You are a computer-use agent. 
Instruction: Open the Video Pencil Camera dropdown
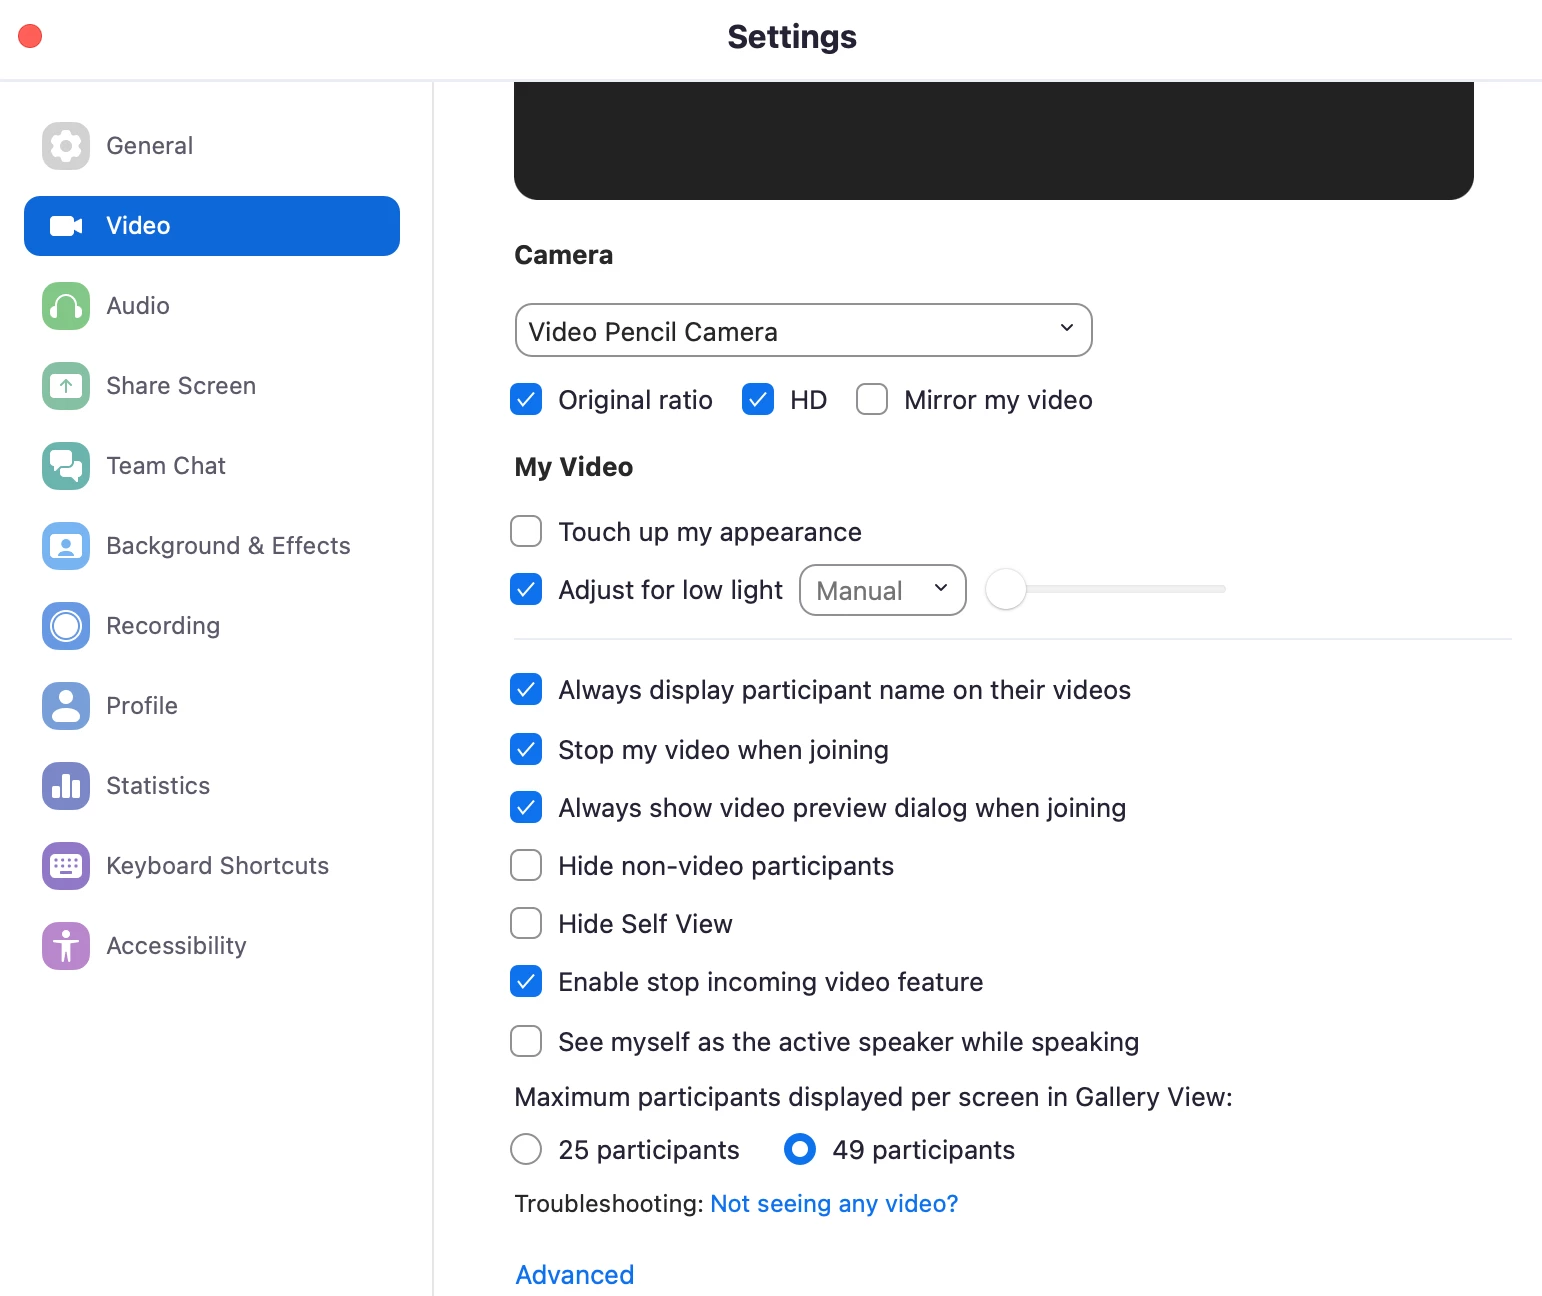point(804,330)
